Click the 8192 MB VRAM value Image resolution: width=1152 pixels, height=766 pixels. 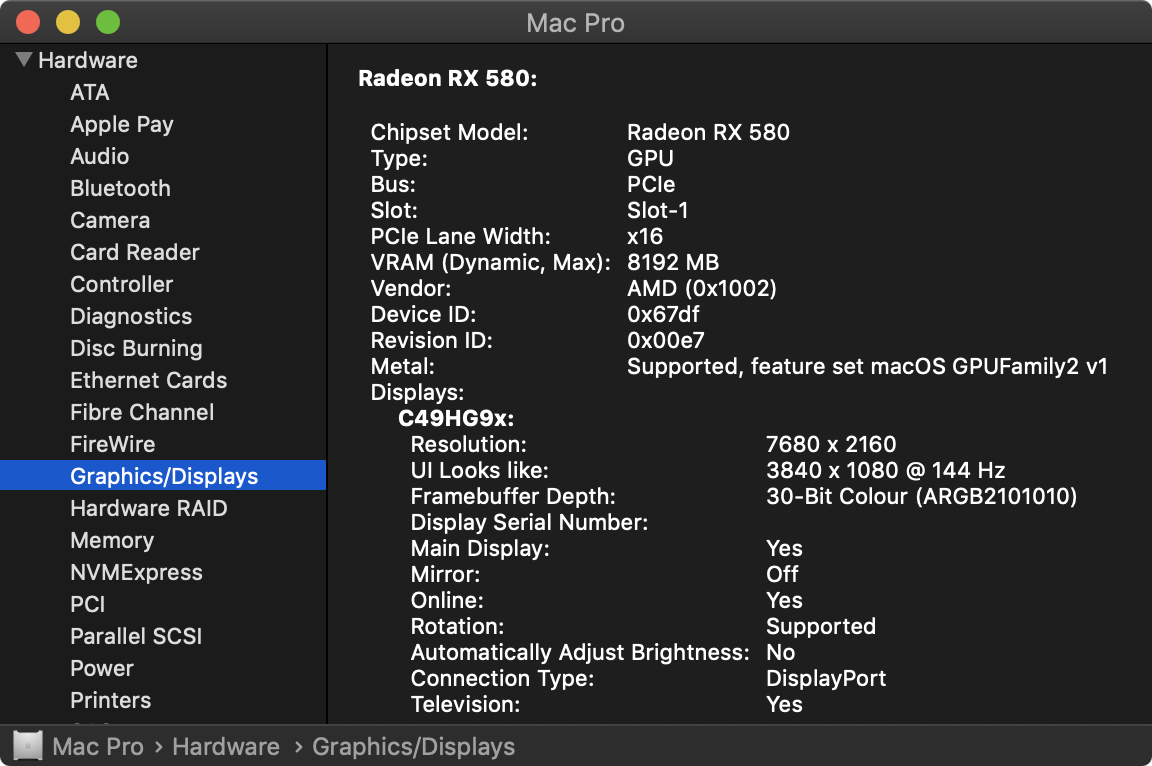click(x=673, y=262)
